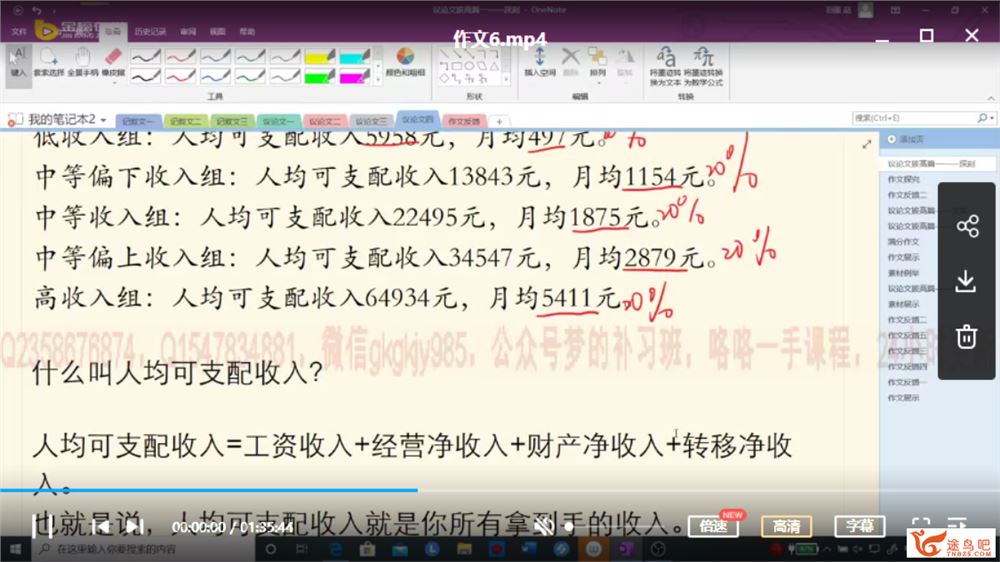Viewport: 1000px width, 562px height.
Task: Open the 满分作文 page in the list
Action: click(904, 242)
